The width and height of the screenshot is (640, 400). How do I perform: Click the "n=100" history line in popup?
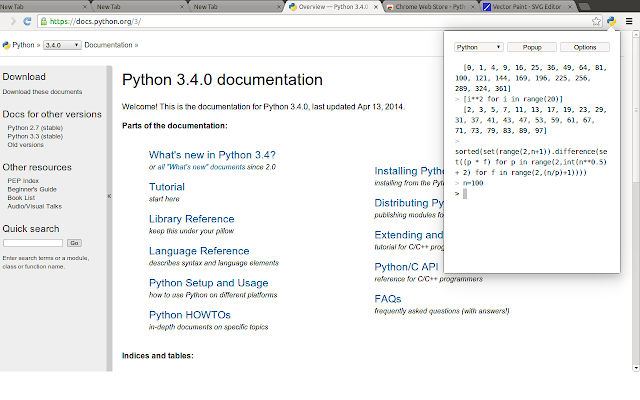coord(473,183)
